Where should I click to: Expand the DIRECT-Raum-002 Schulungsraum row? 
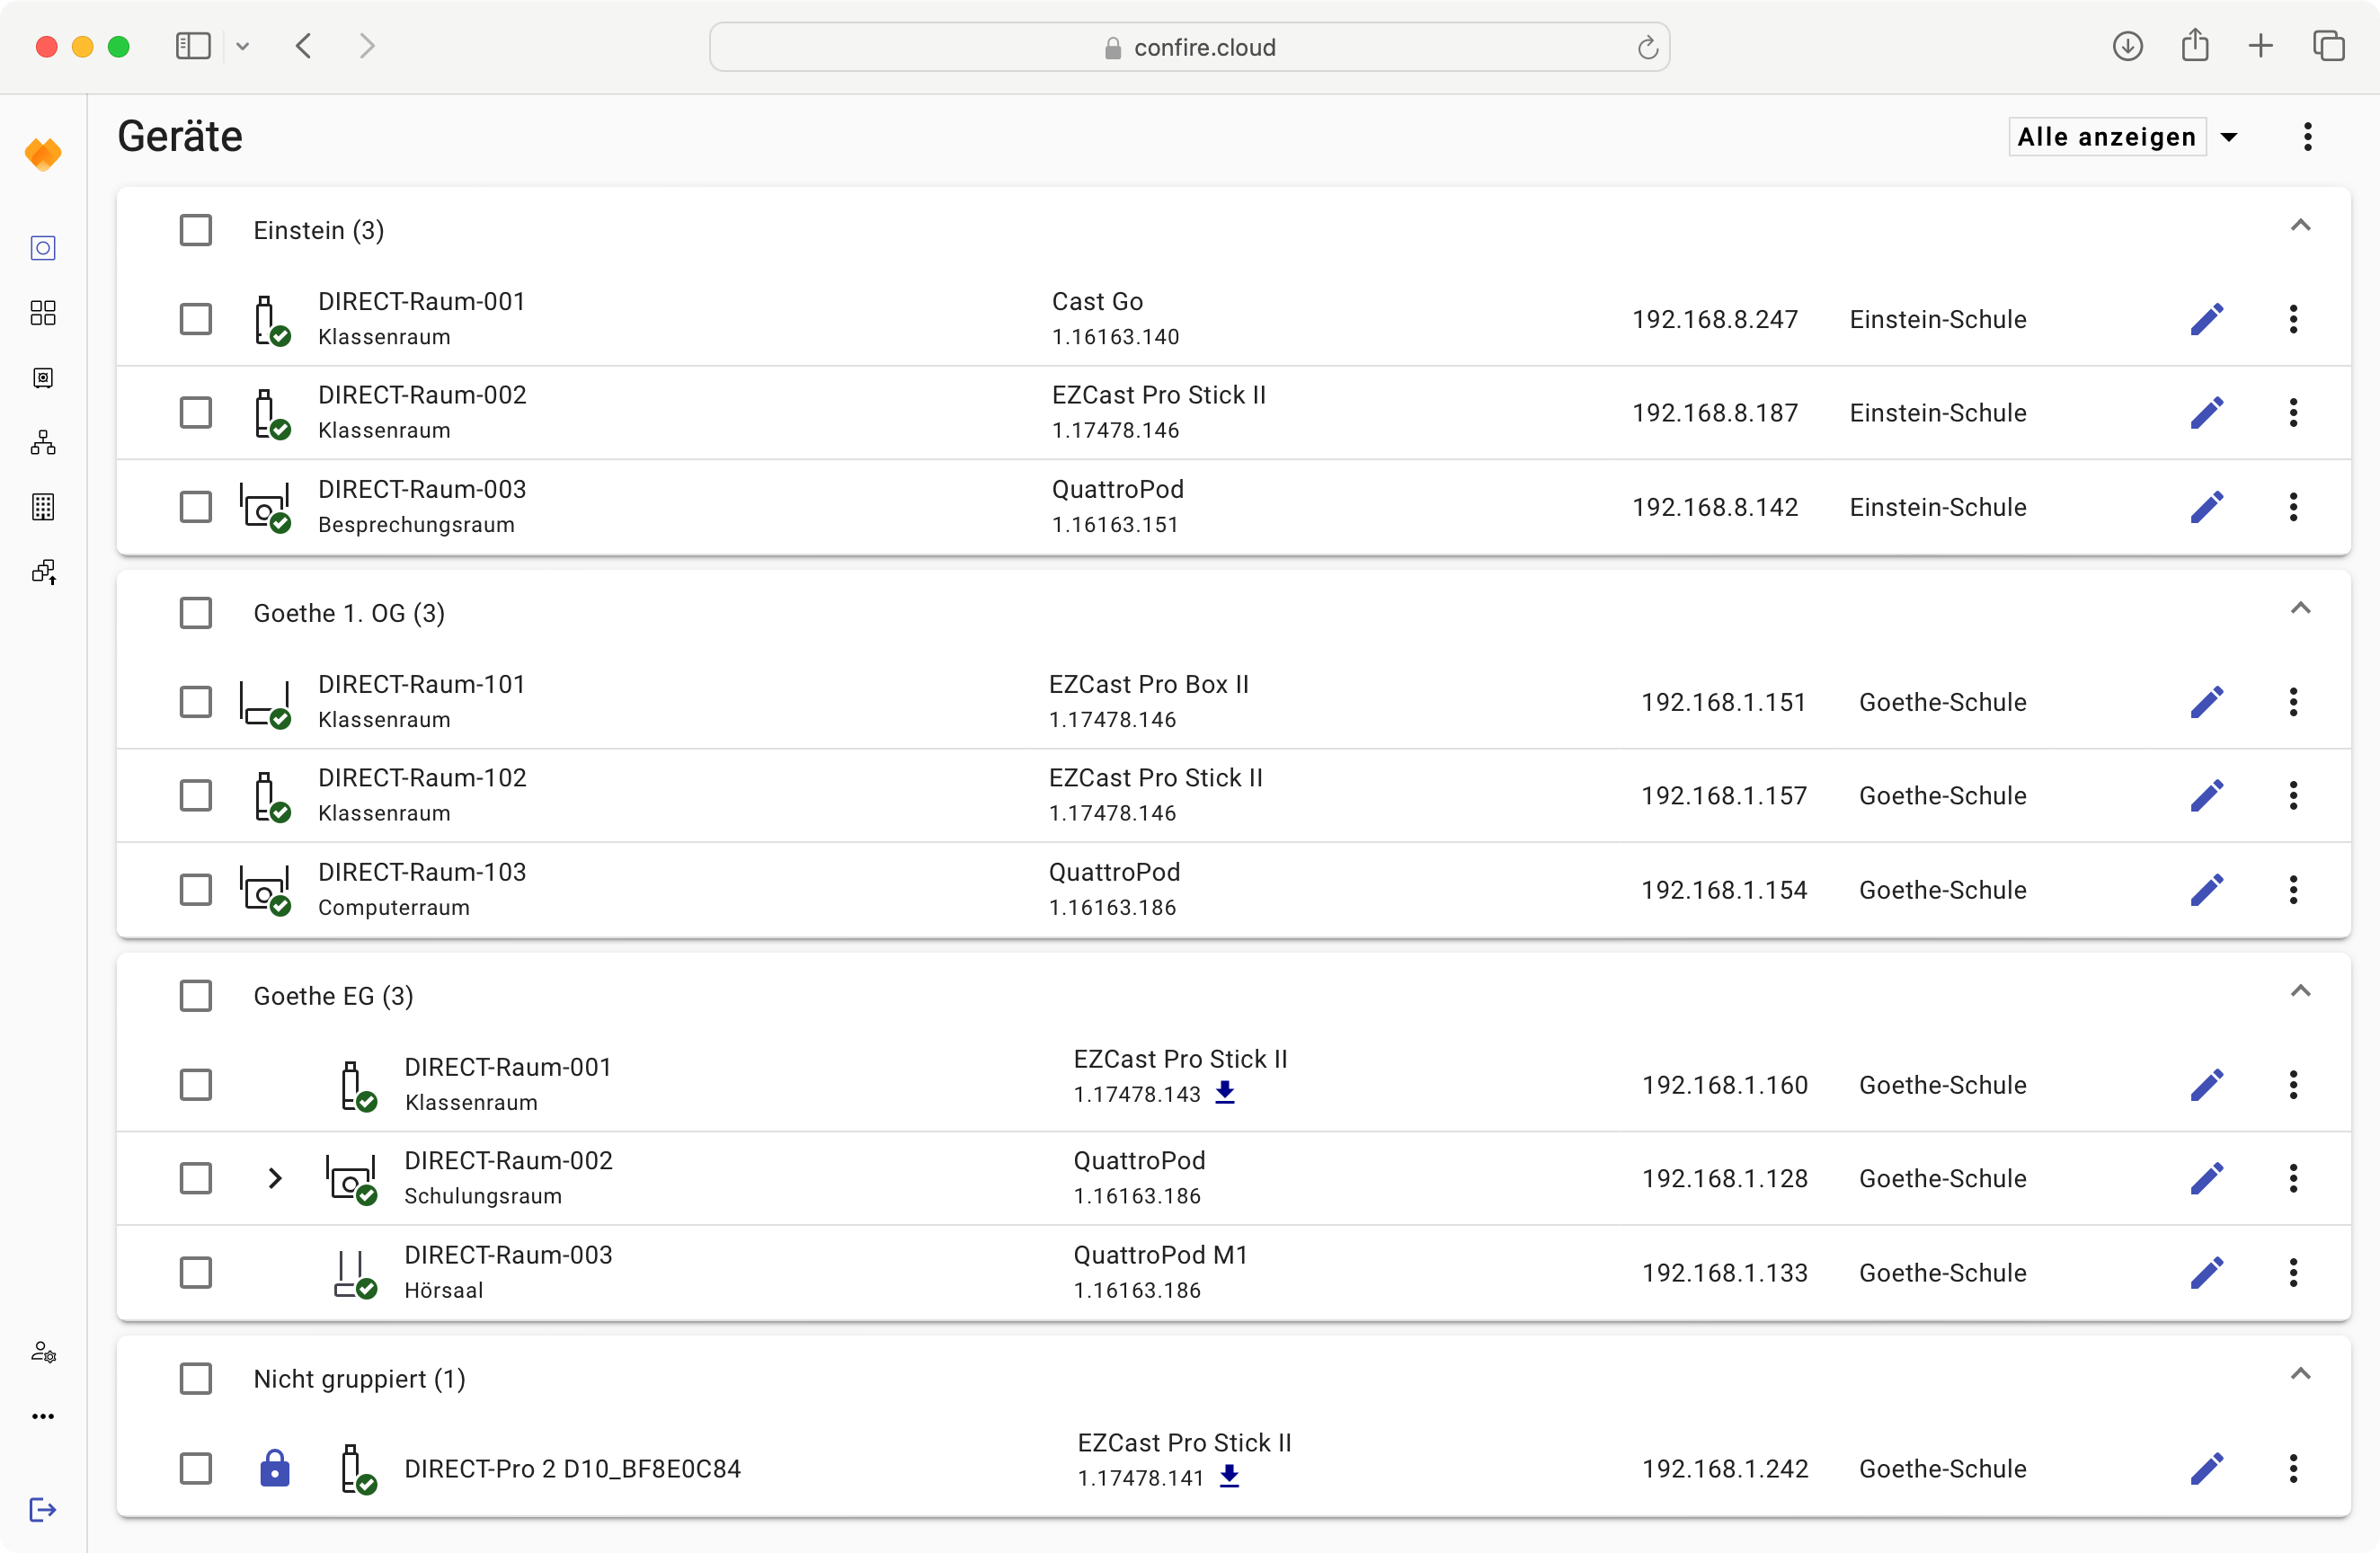click(x=275, y=1178)
